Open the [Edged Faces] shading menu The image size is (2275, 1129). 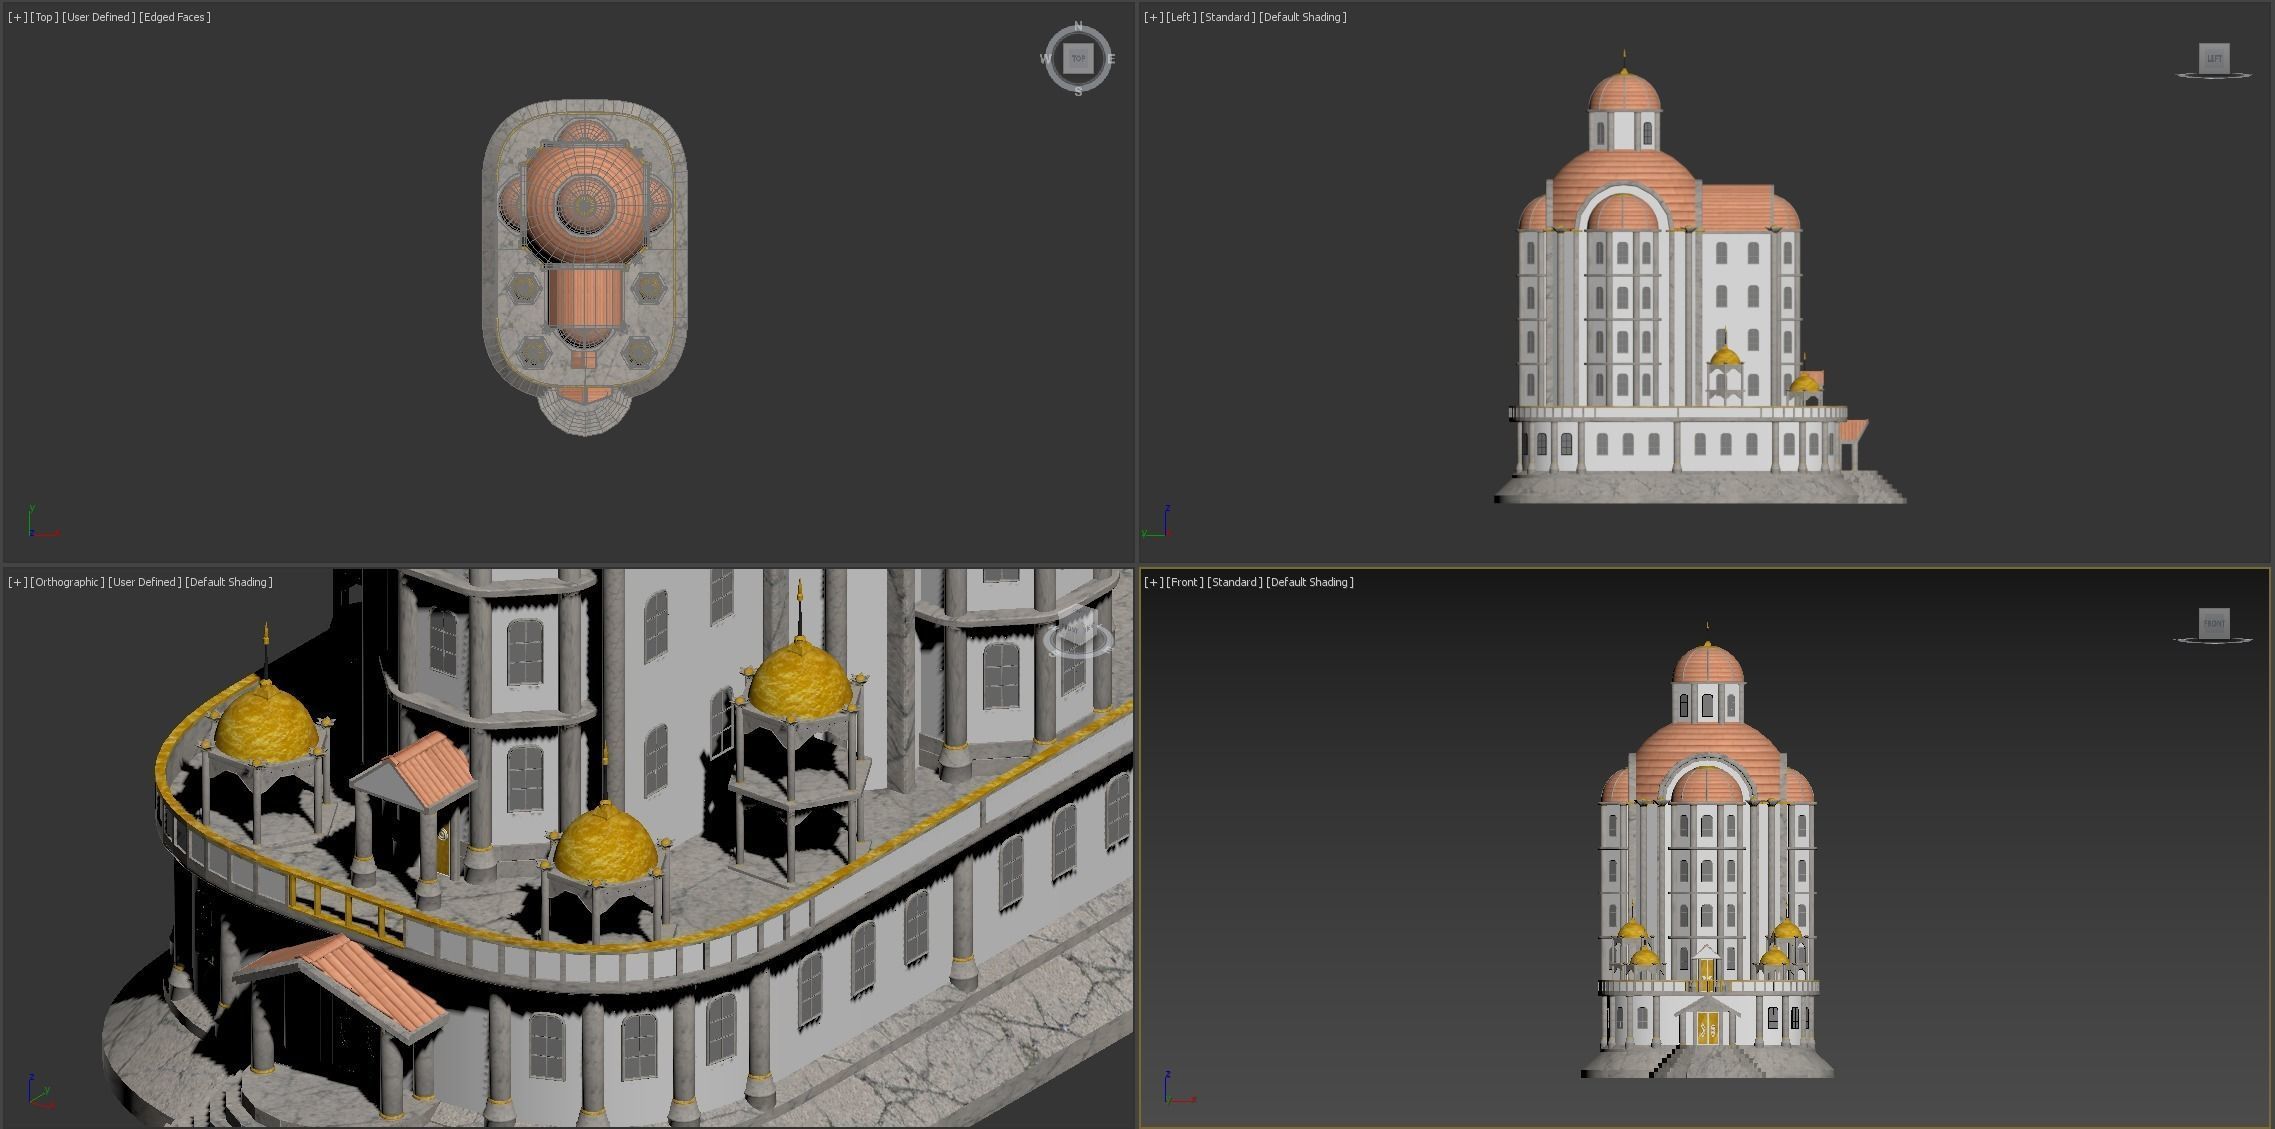point(175,17)
